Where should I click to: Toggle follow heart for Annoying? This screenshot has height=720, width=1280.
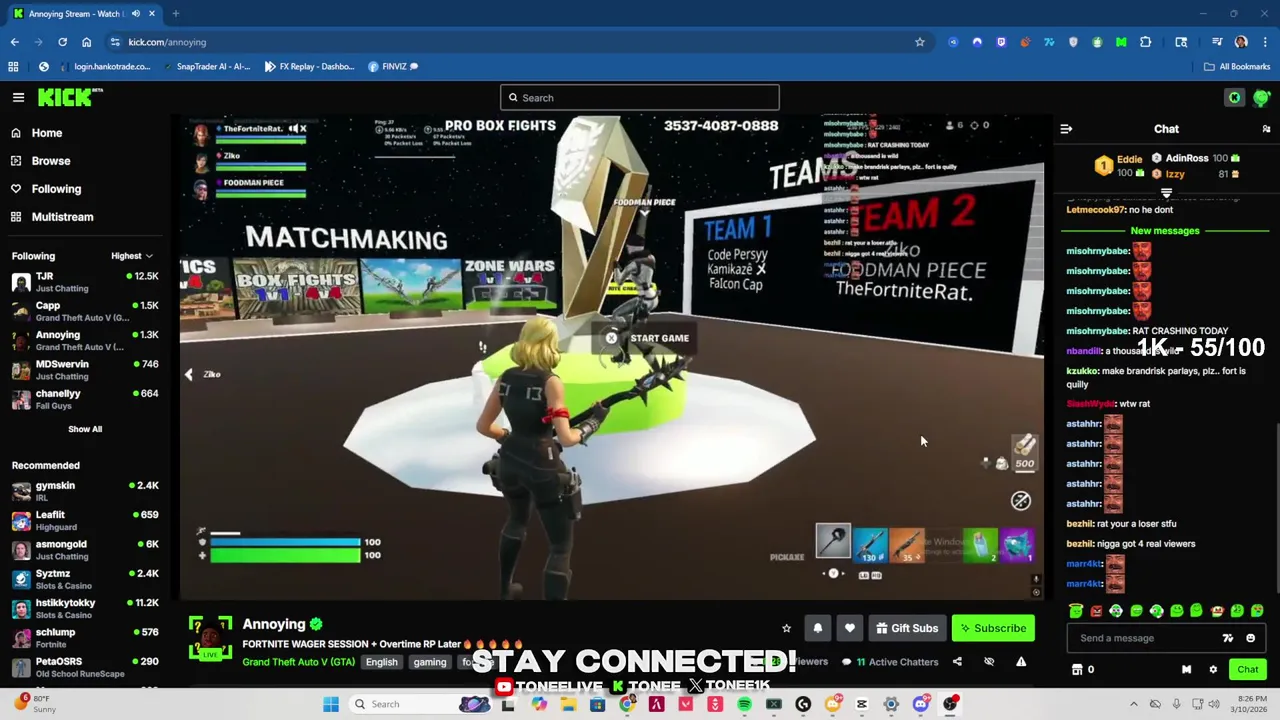point(849,628)
